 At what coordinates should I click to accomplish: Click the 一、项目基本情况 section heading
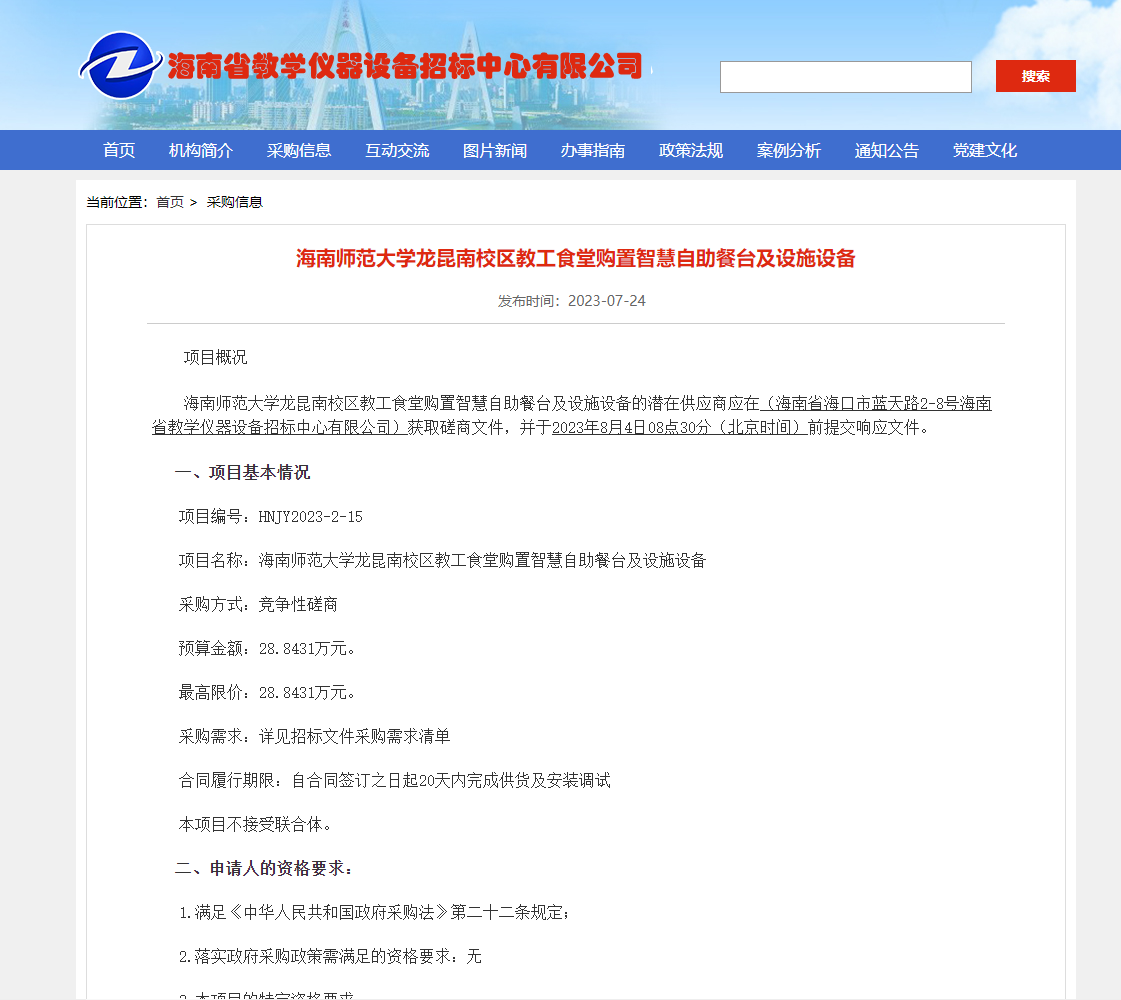242,472
